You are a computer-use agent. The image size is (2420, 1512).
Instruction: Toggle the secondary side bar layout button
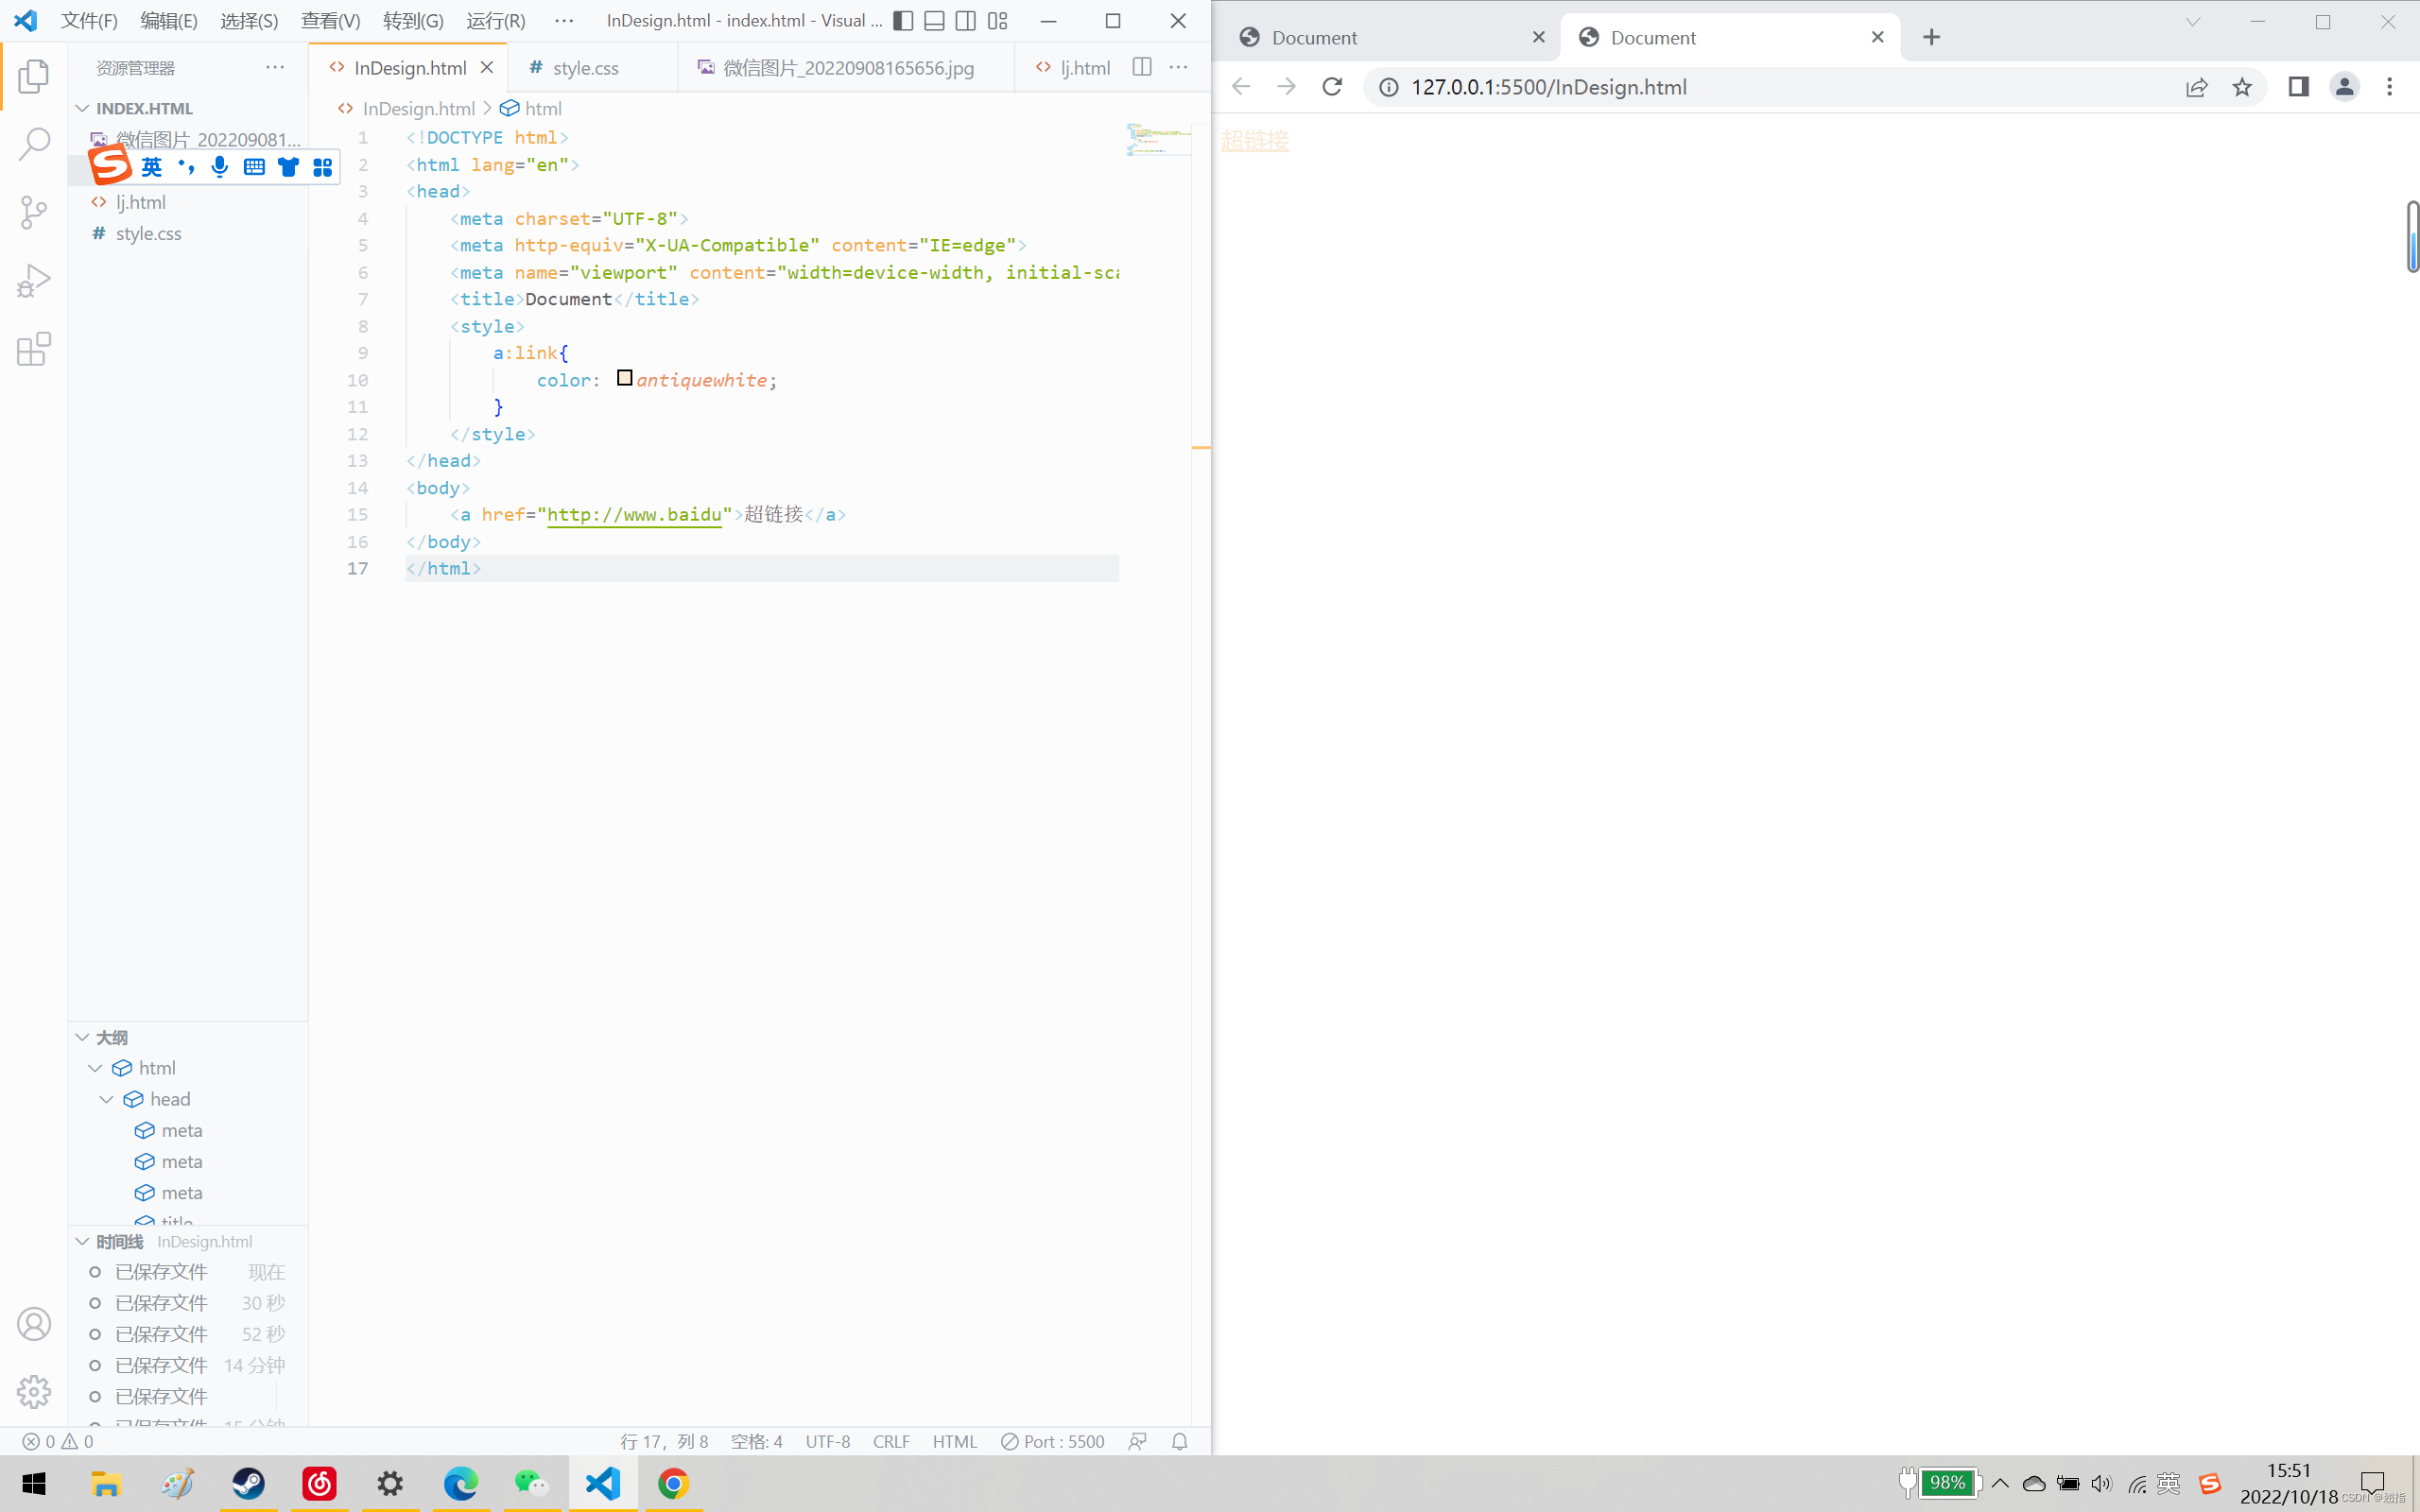click(965, 21)
